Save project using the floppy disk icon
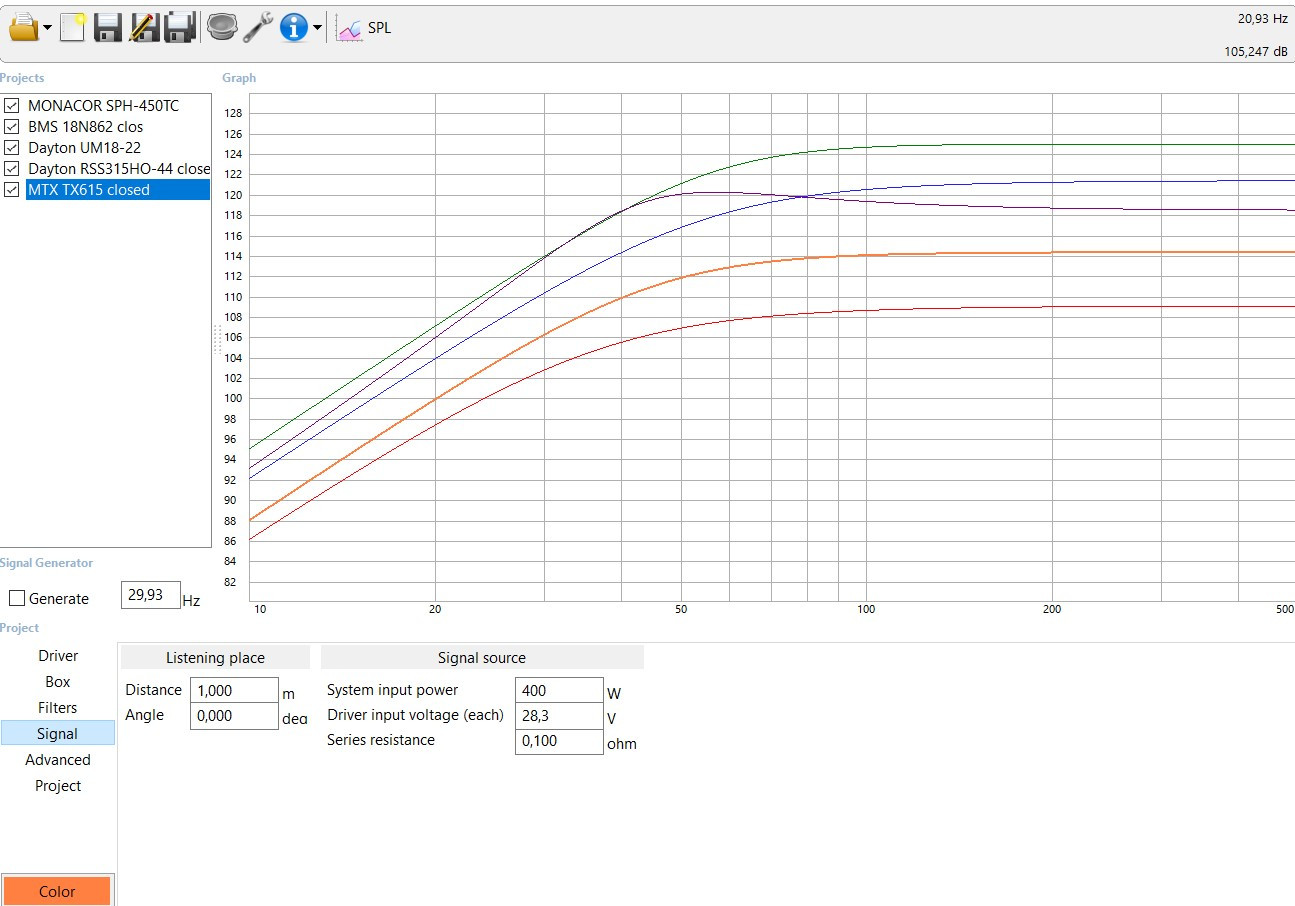 pos(107,28)
